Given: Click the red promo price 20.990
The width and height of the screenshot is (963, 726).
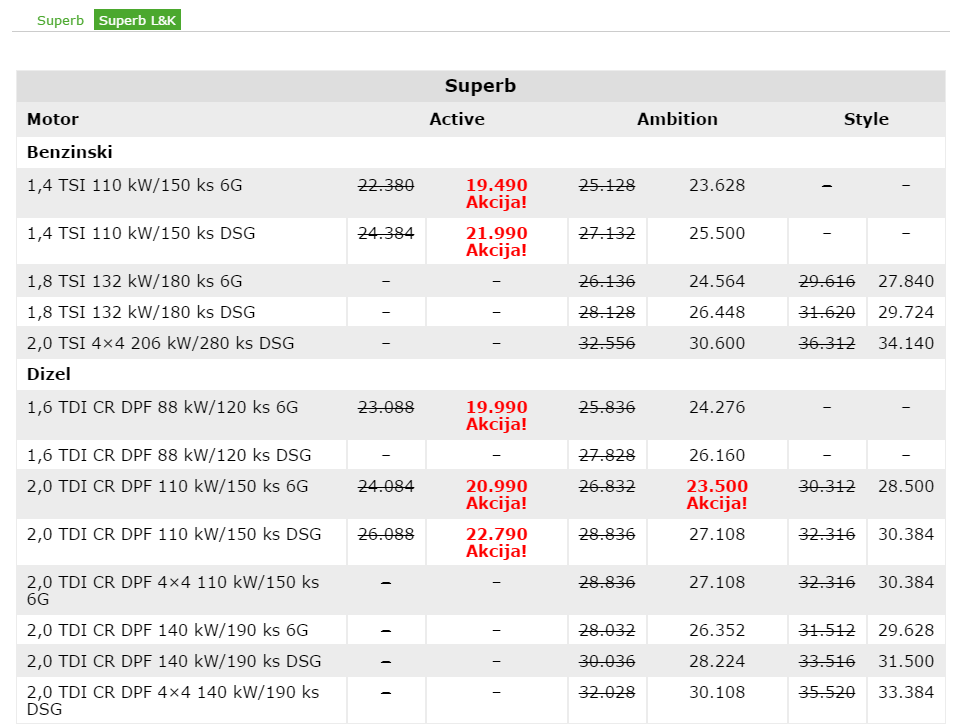Looking at the screenshot, I should [496, 486].
